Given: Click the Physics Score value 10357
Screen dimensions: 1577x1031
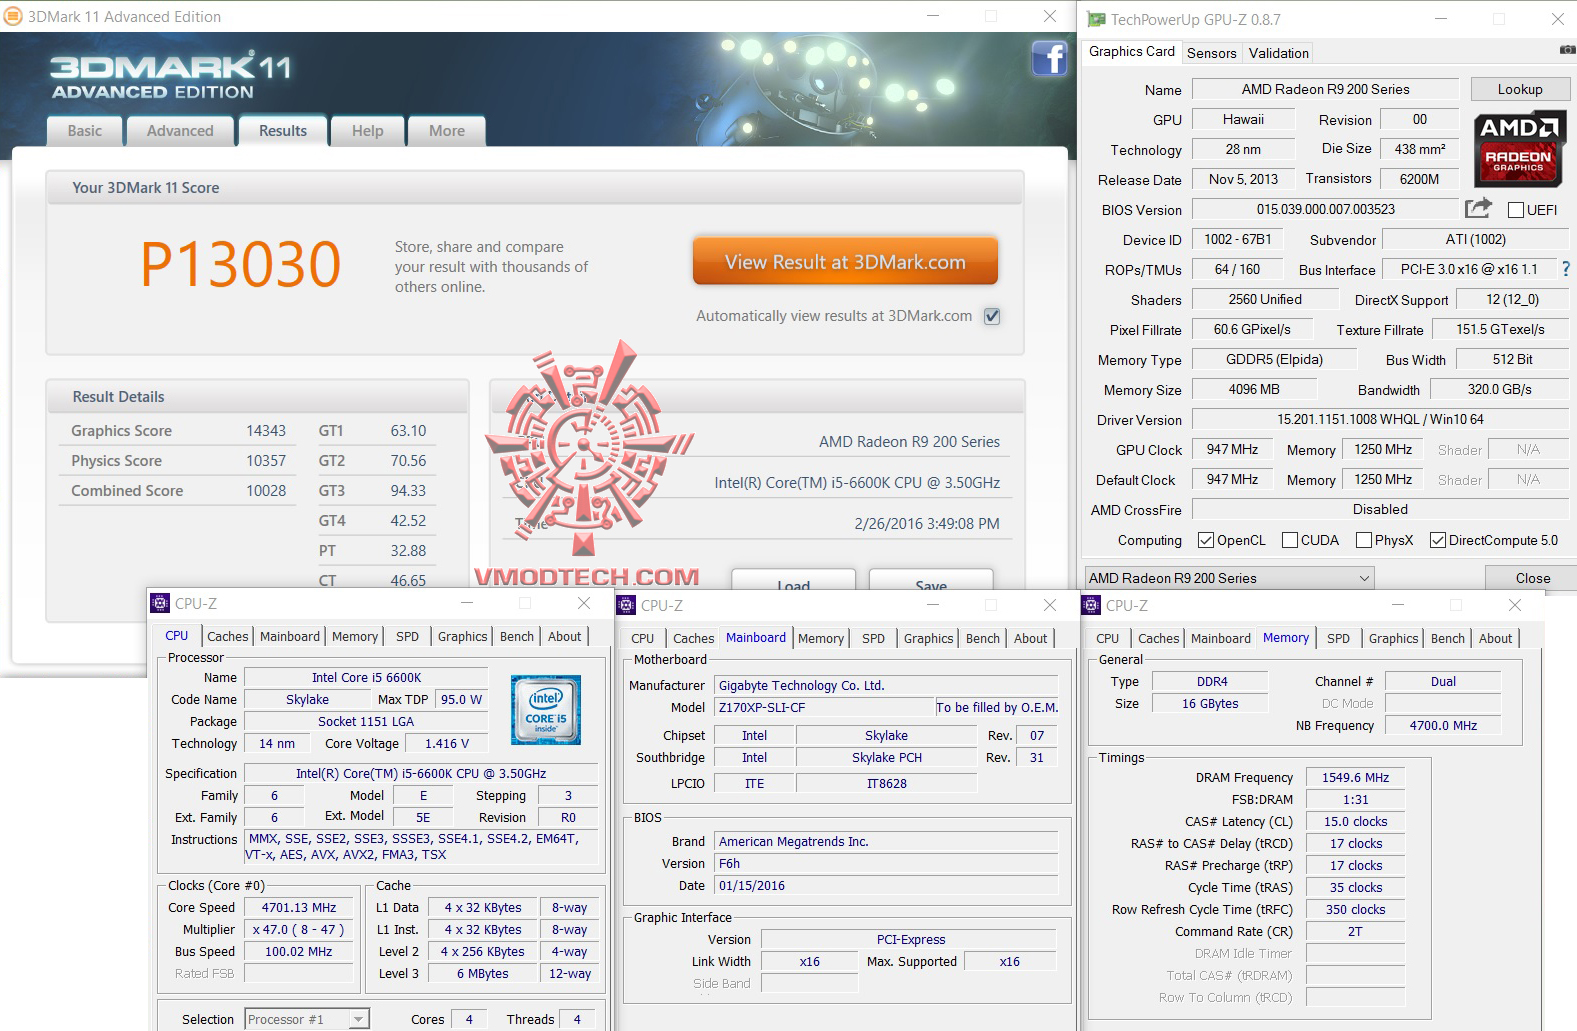Looking at the screenshot, I should coord(266,461).
